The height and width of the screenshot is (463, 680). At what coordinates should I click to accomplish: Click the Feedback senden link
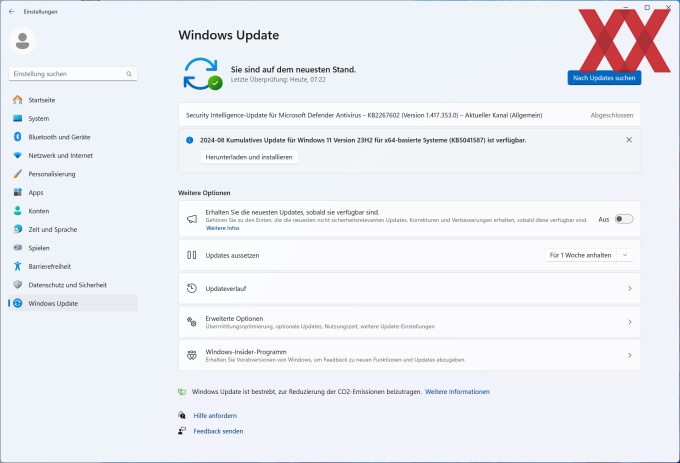218,431
